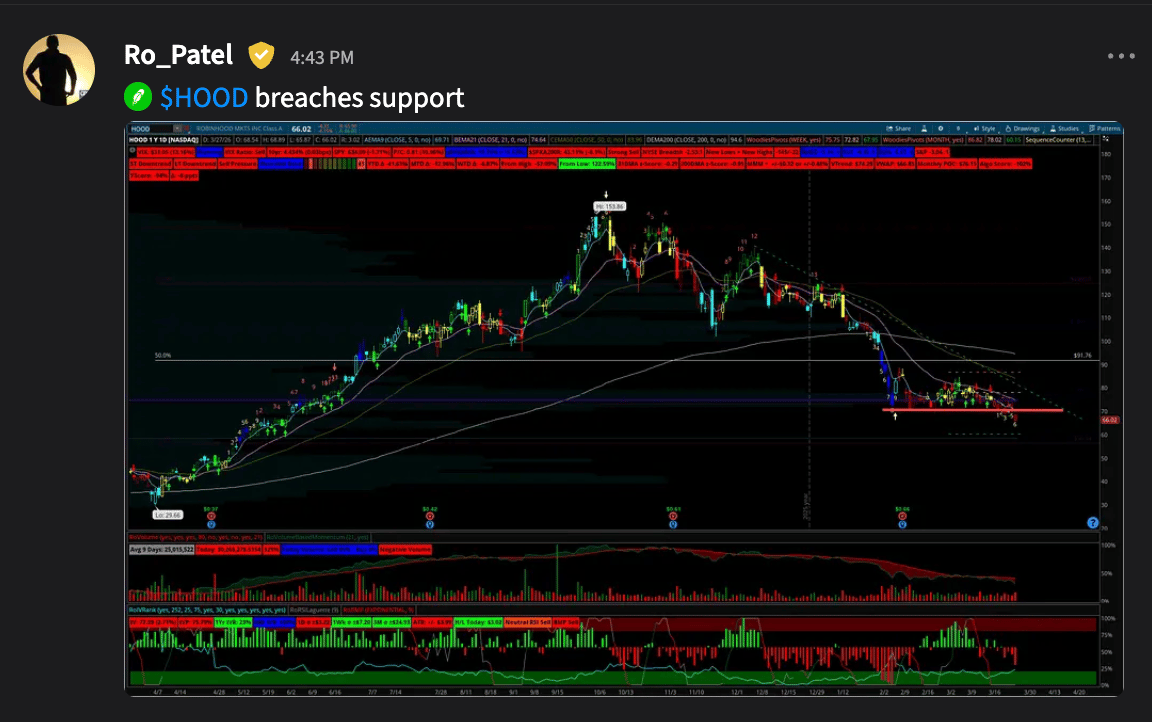Click the 50.0% retracement level label
Viewport: 1152px width, 722px height.
click(162, 355)
